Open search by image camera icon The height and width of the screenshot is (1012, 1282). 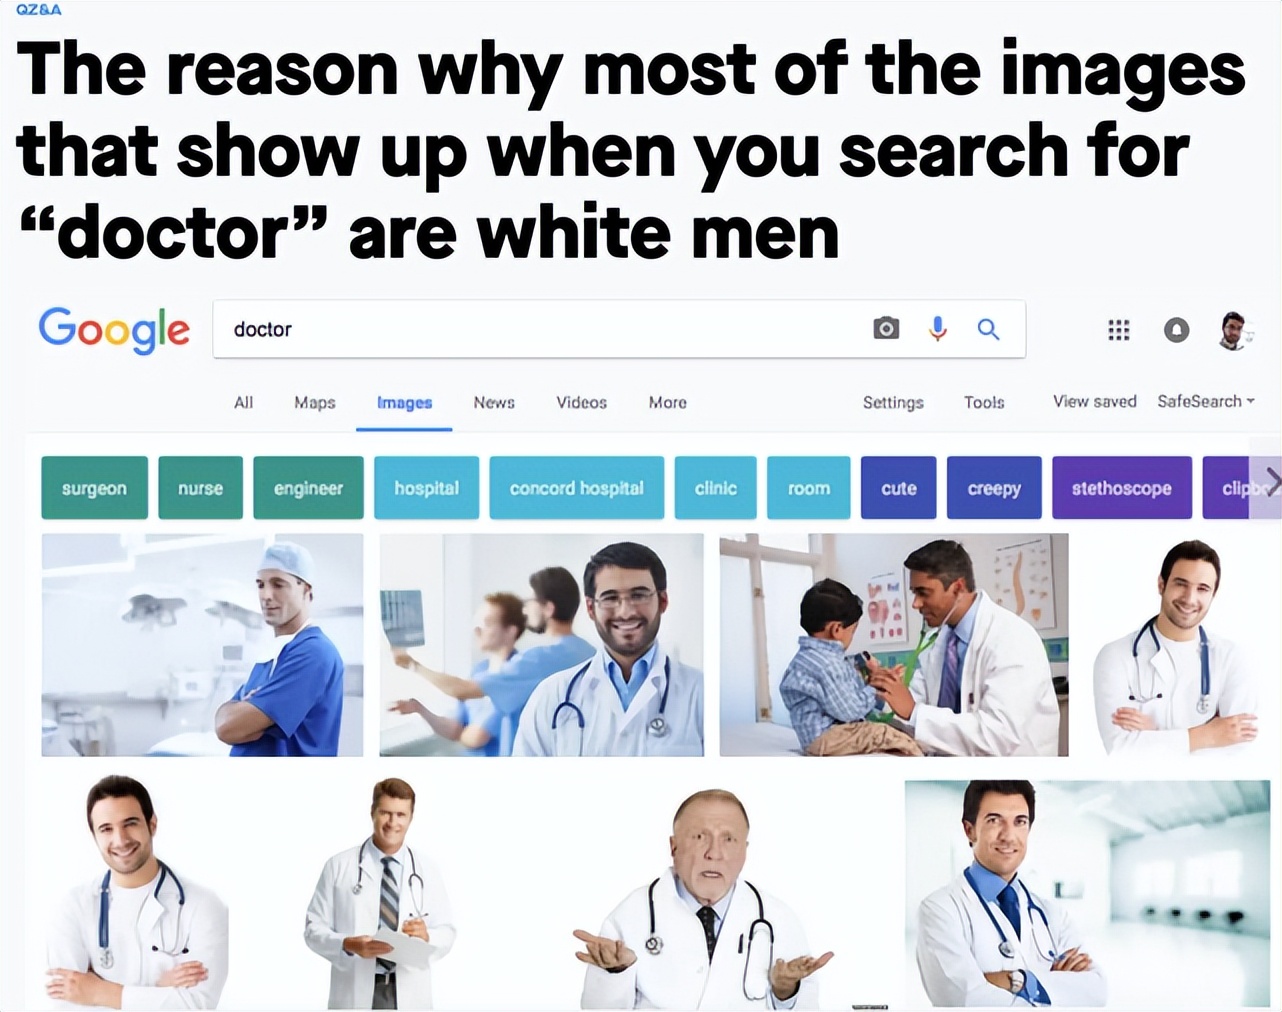click(886, 329)
